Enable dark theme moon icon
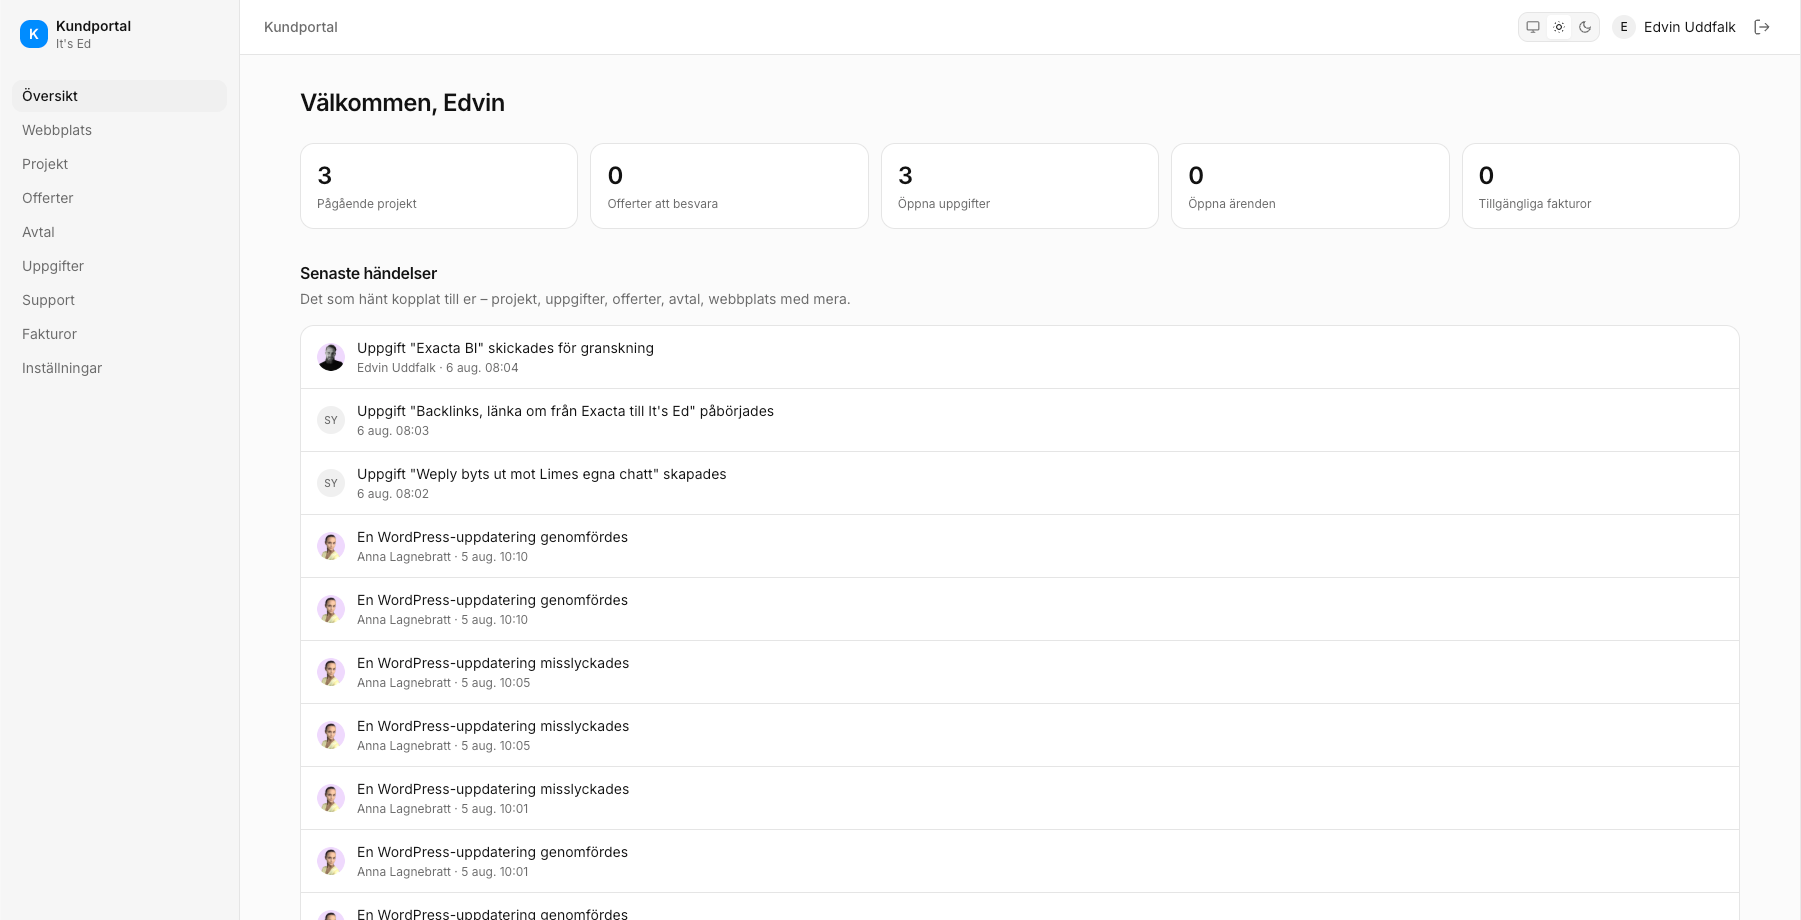 [x=1585, y=27]
